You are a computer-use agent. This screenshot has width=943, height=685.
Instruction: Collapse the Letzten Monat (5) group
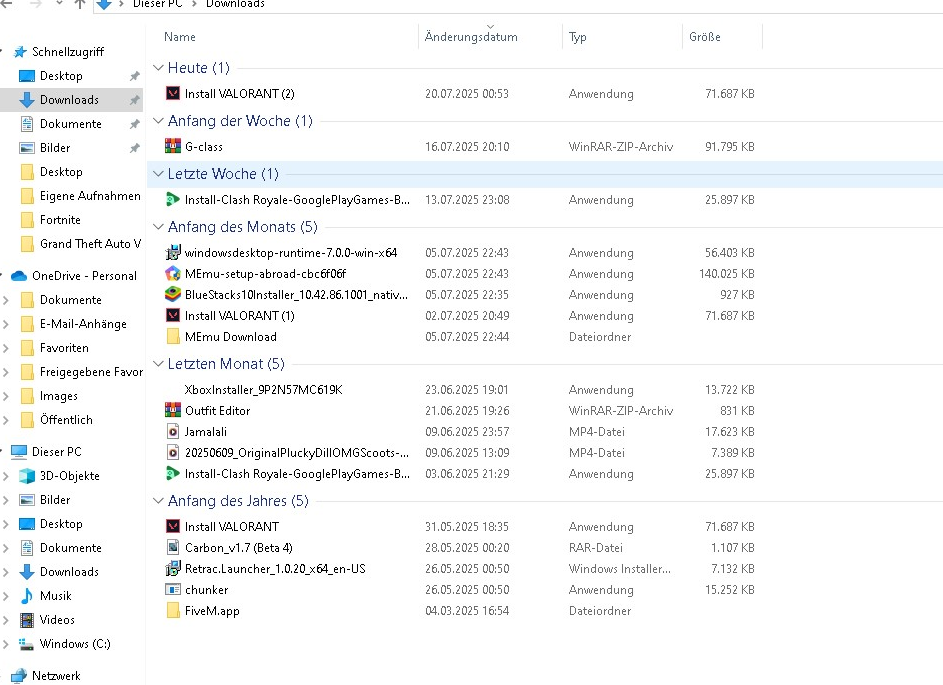(x=158, y=364)
